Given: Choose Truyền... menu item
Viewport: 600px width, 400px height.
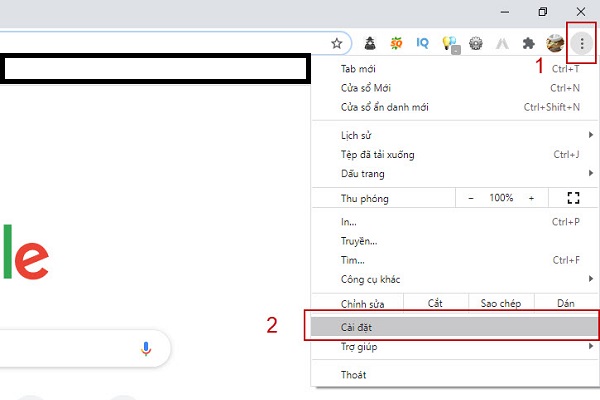Looking at the screenshot, I should click(454, 241).
